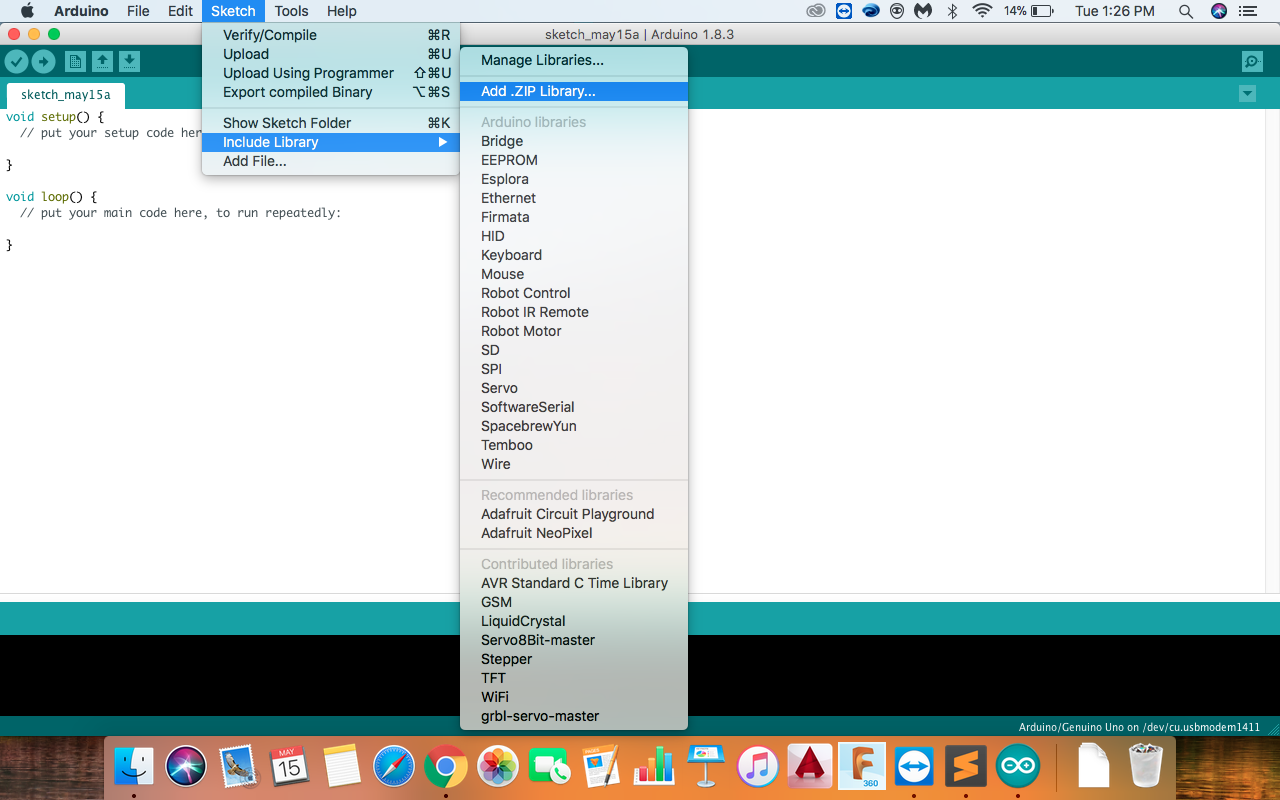Include the Robot Control library
The image size is (1280, 800).
574,293
